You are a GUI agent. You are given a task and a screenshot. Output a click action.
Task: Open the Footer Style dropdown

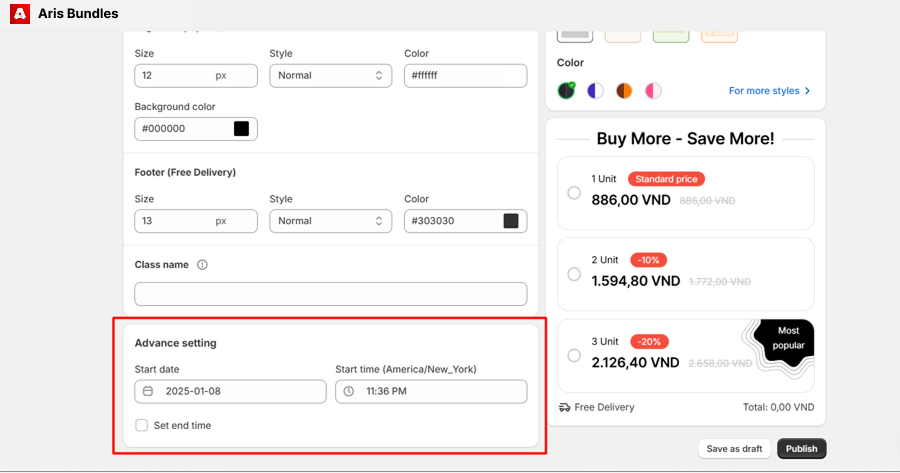click(331, 221)
